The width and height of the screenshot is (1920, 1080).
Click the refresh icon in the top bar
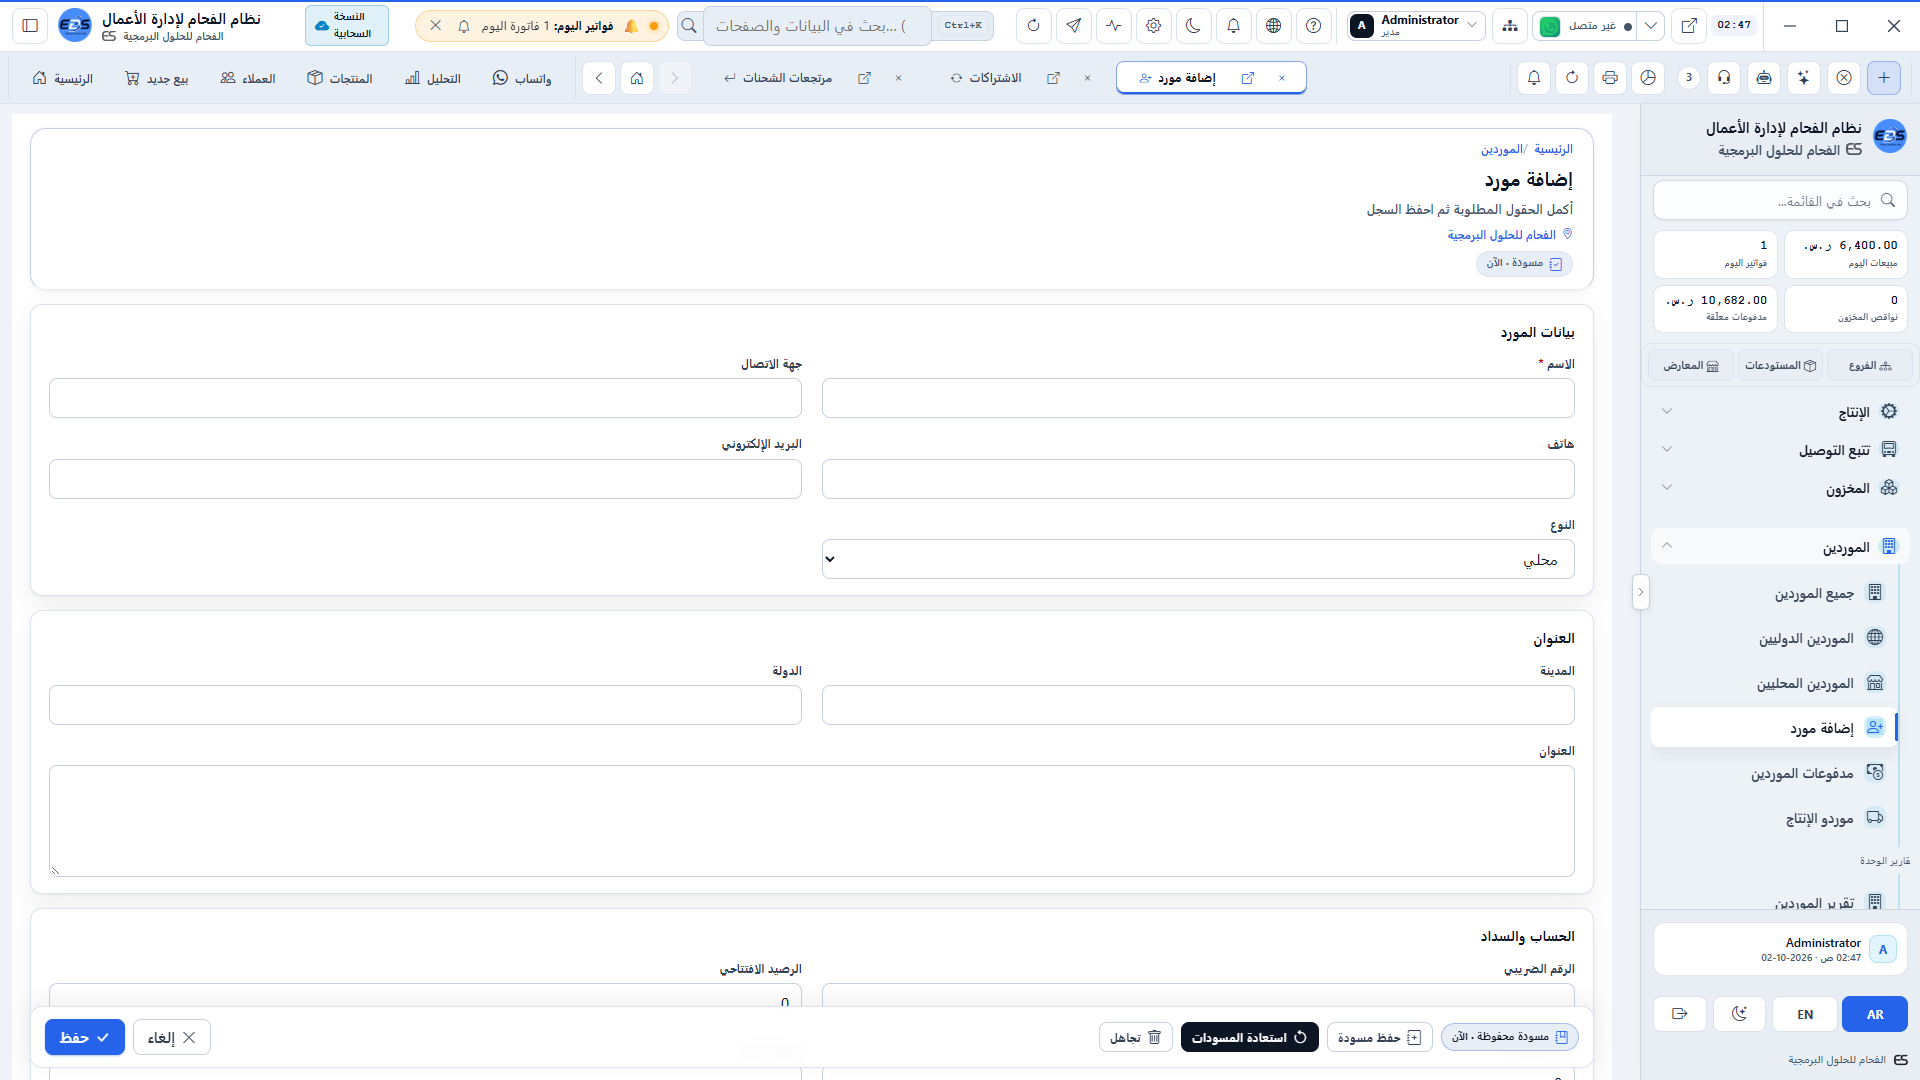click(x=1033, y=26)
